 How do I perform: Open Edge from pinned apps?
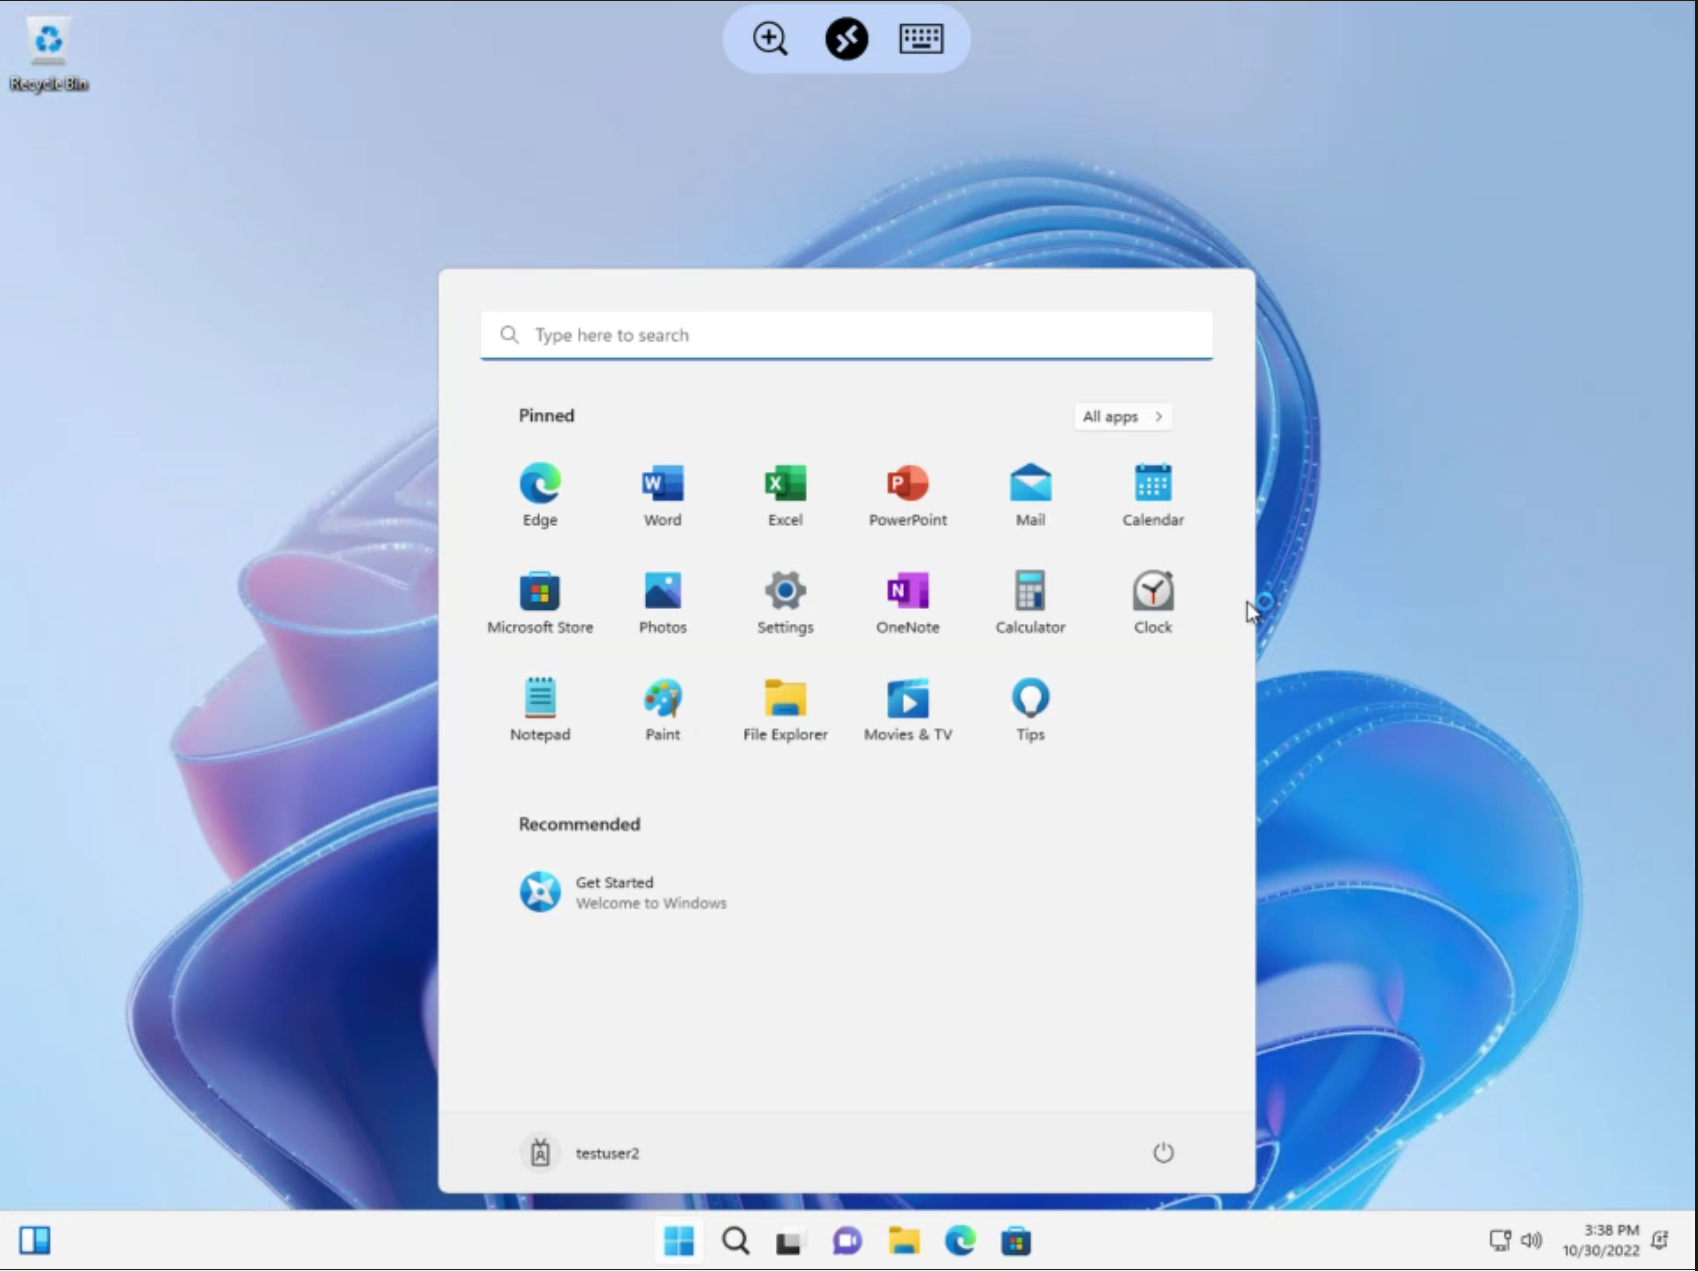pyautogui.click(x=540, y=495)
